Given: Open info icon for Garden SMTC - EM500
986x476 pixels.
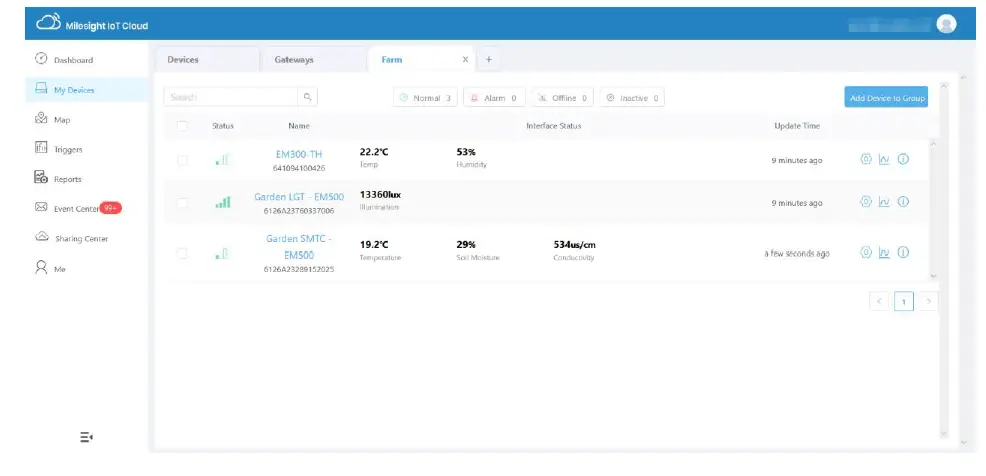Looking at the screenshot, I should click(x=903, y=252).
